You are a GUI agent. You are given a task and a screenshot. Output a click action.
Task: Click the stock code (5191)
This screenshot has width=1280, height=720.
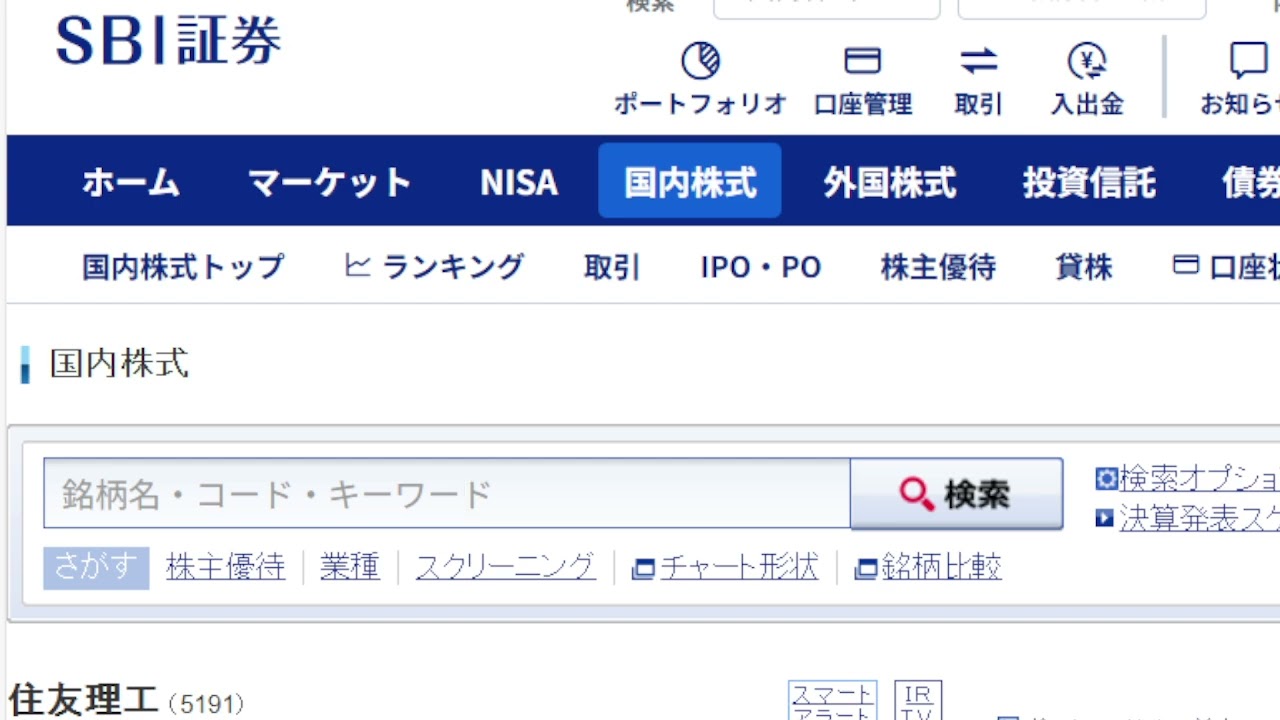pos(206,704)
